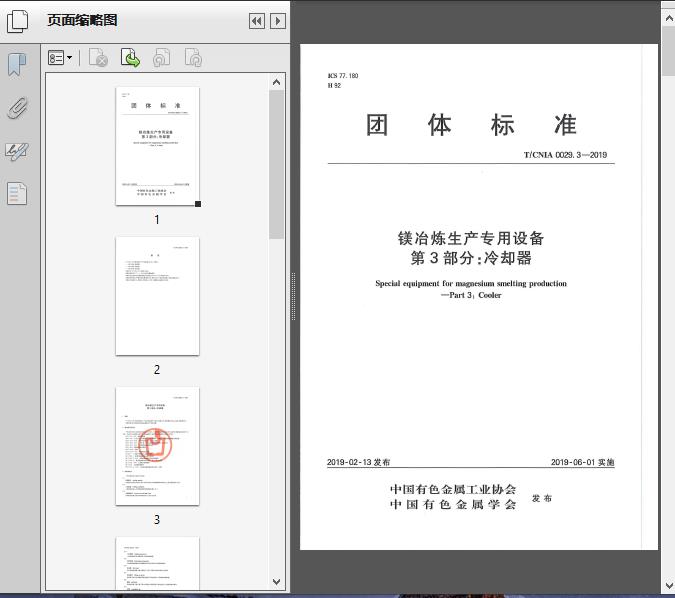This screenshot has height=598, width=675.
Task: Click the ICS 77.180 classification code
Action: click(x=343, y=76)
